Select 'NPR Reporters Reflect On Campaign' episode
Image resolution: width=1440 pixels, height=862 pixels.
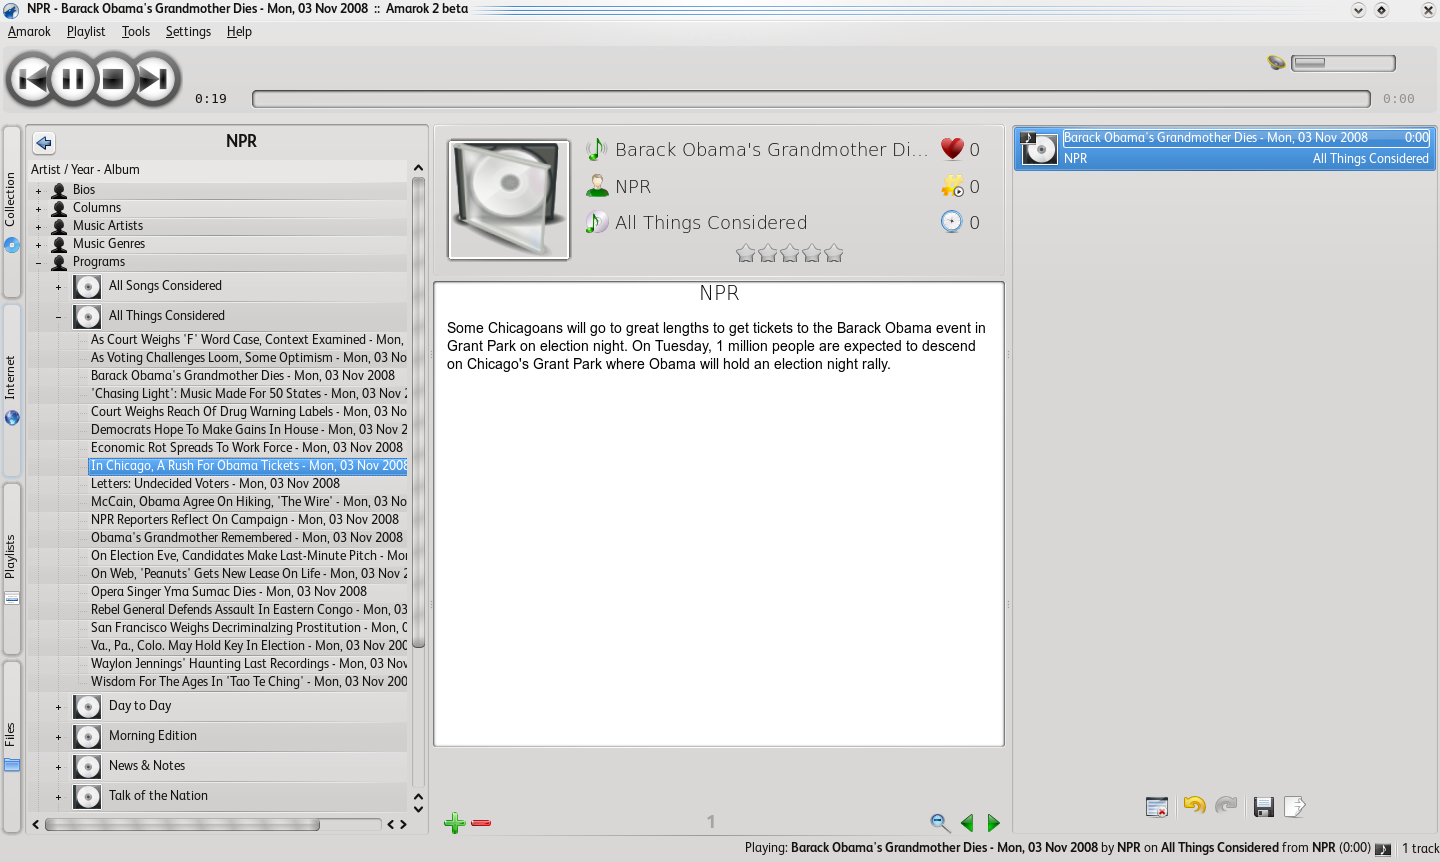coord(245,520)
